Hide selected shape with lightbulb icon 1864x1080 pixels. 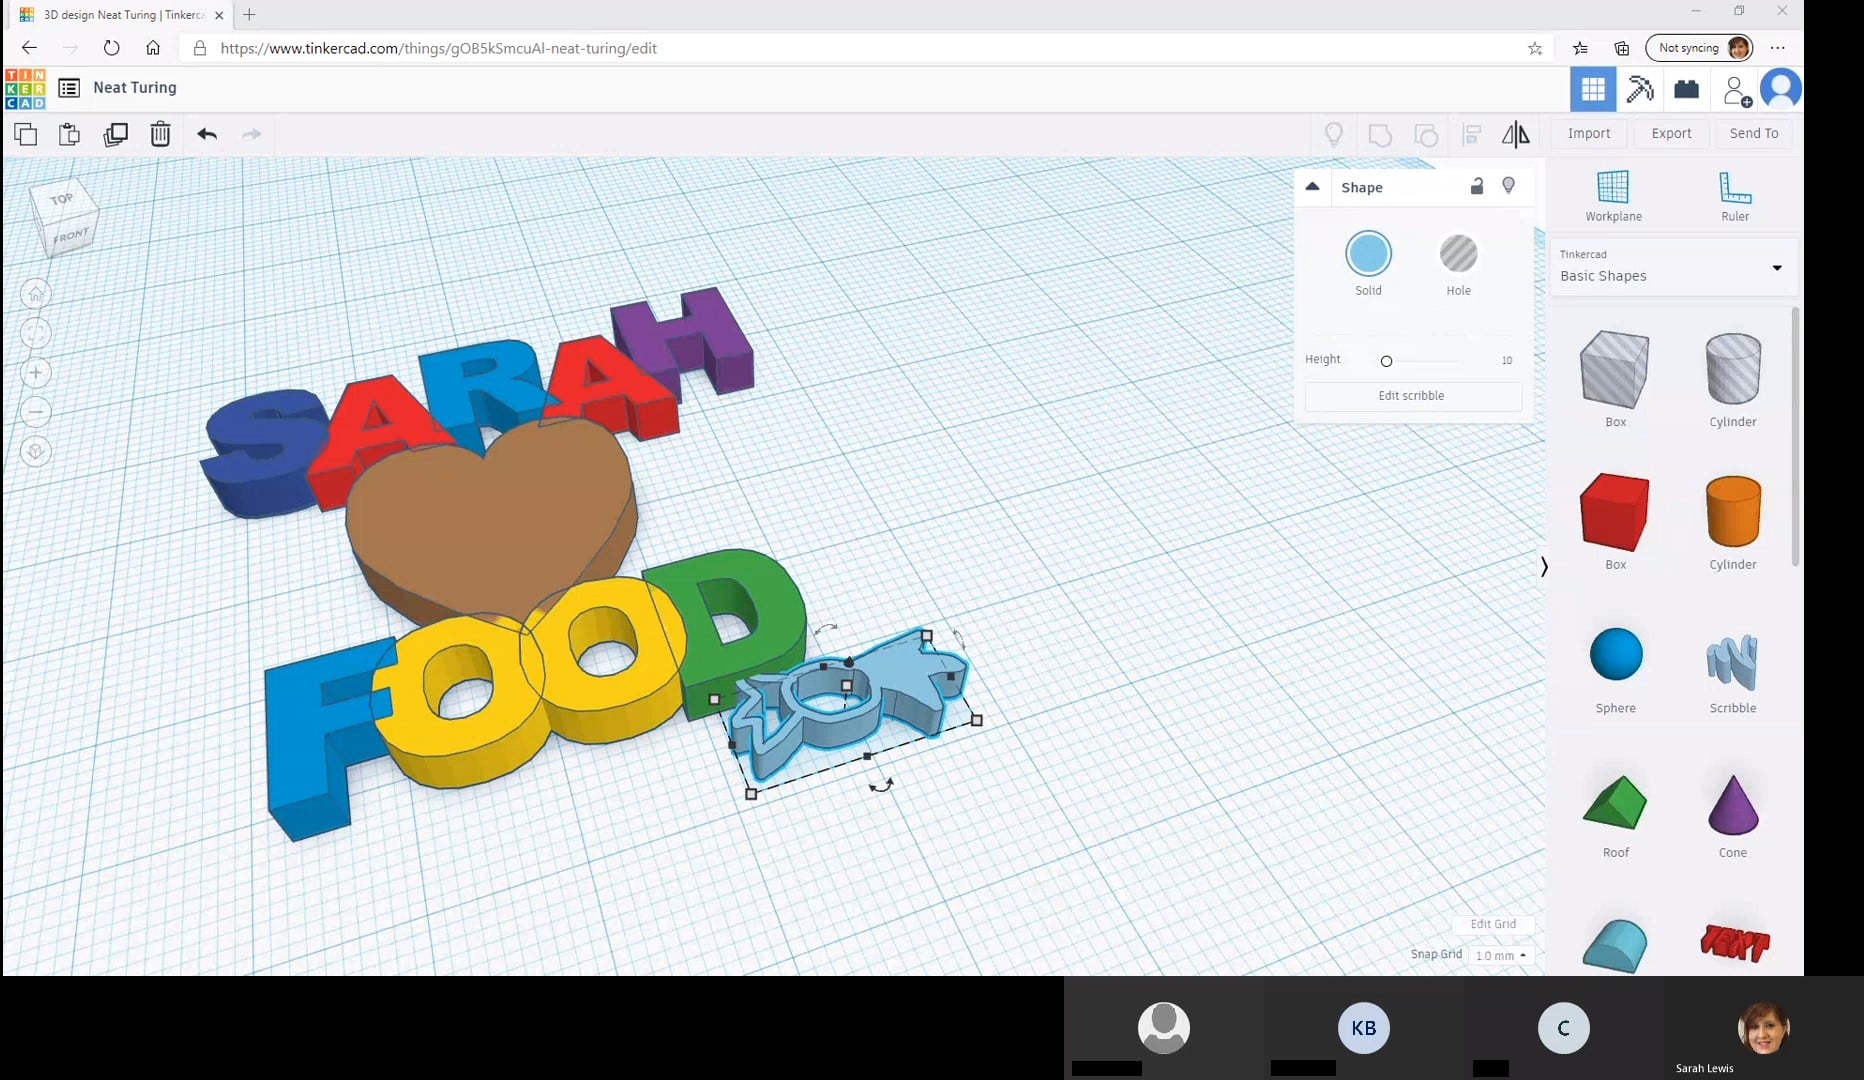point(1509,186)
